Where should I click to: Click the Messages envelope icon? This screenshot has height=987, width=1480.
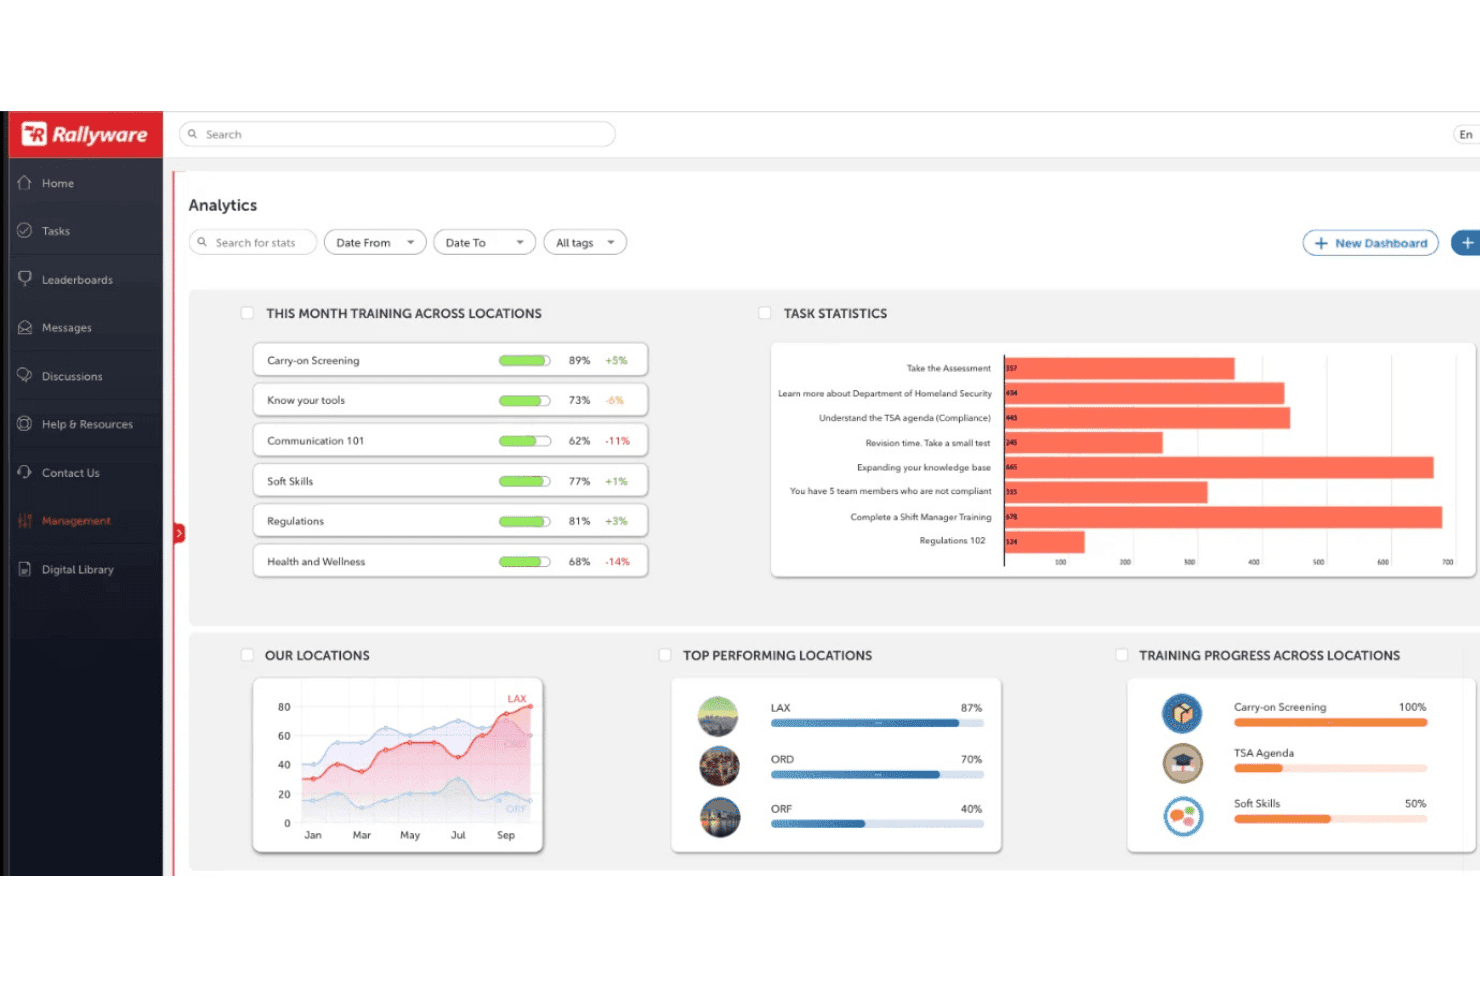tap(25, 327)
